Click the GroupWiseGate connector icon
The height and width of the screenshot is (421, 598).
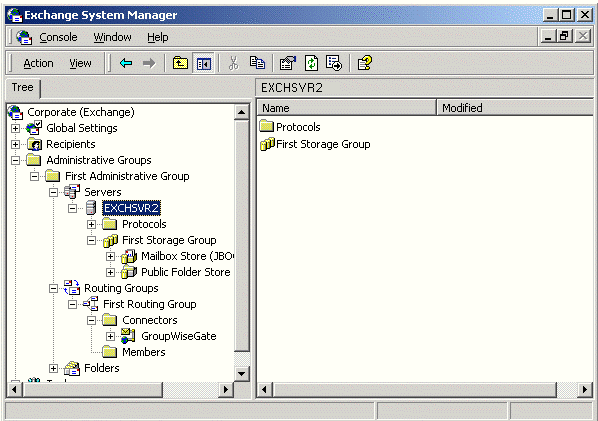[128, 336]
